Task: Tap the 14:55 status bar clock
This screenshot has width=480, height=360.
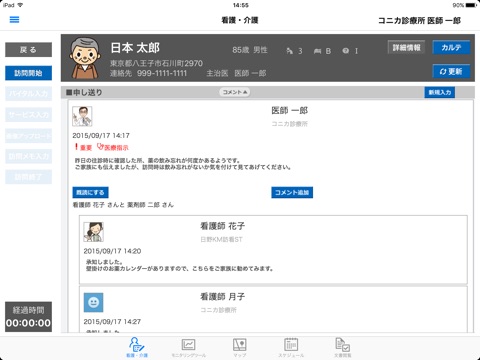Action: point(241,5)
